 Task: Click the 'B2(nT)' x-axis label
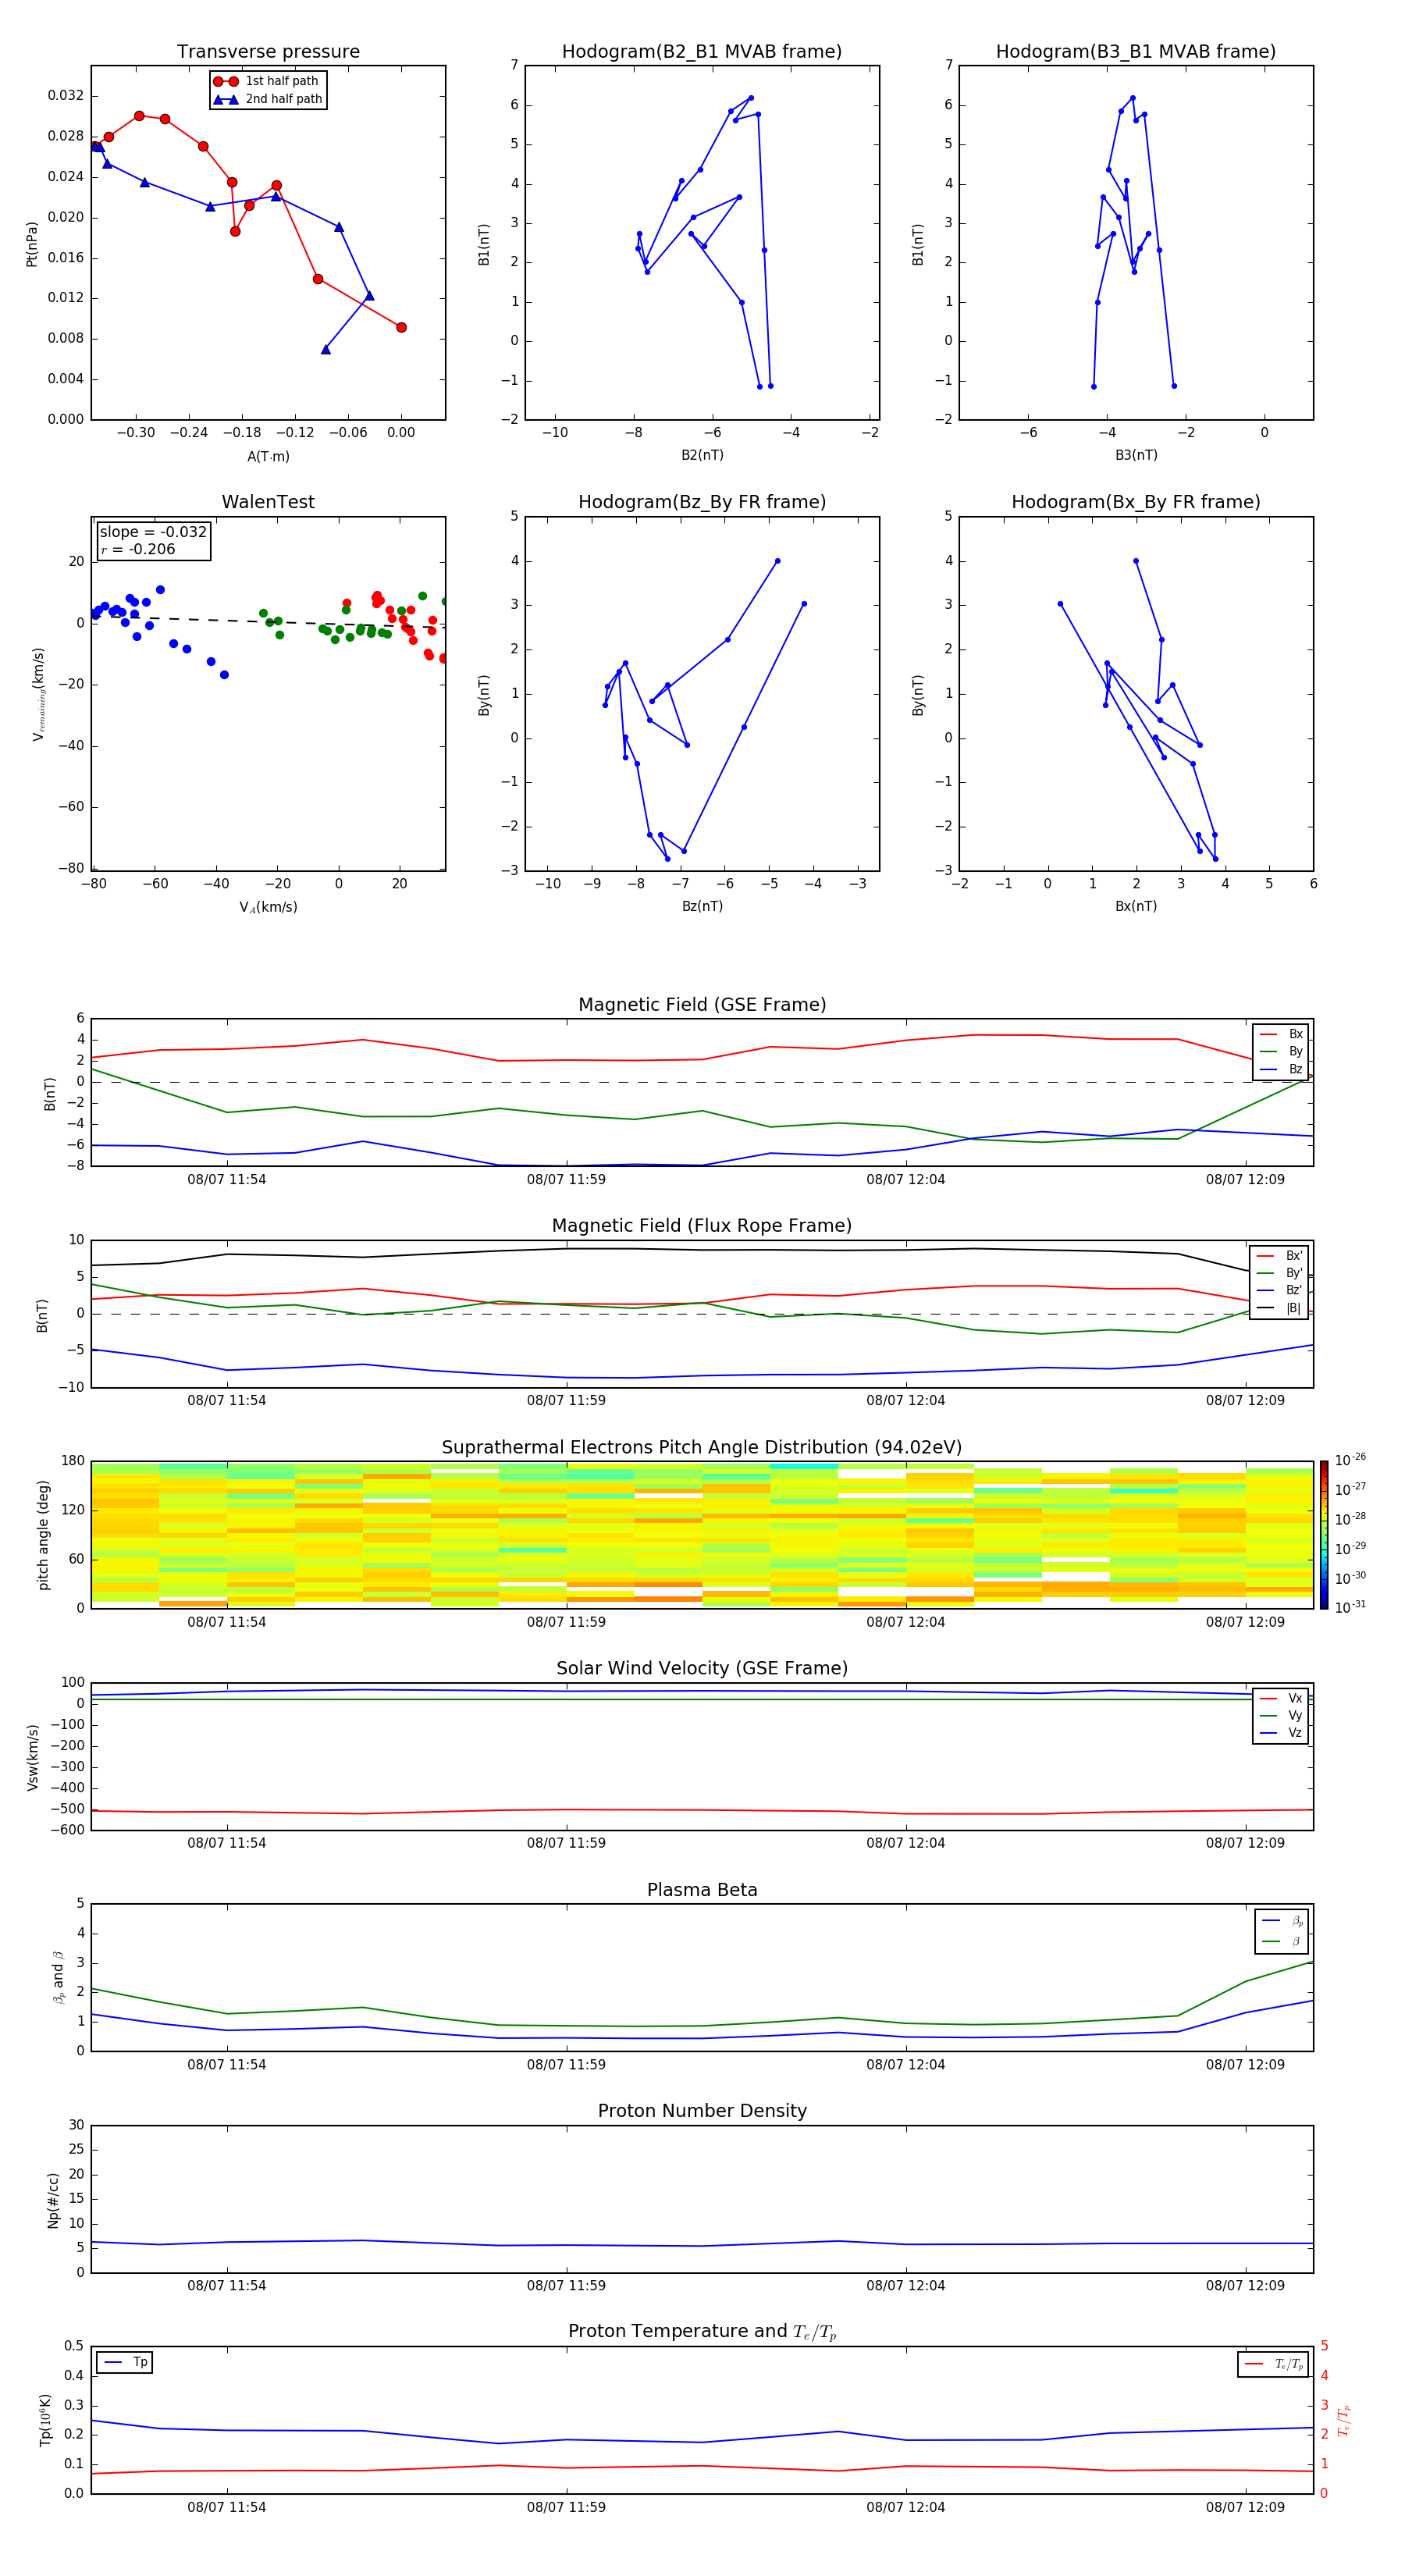click(x=702, y=455)
